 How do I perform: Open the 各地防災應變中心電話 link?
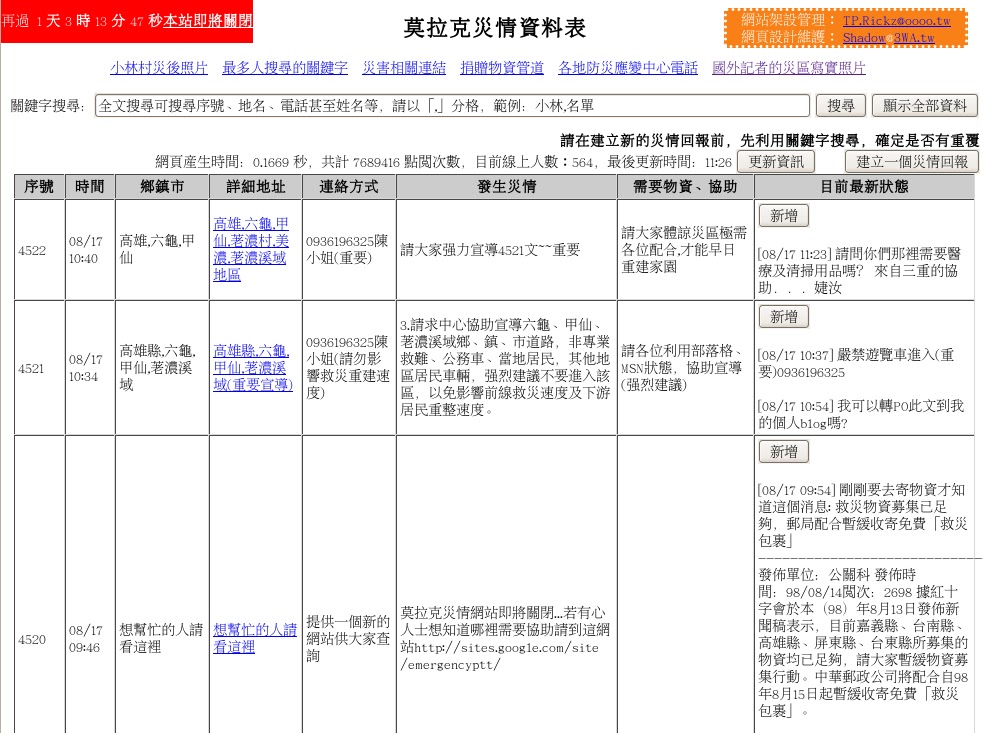[628, 68]
